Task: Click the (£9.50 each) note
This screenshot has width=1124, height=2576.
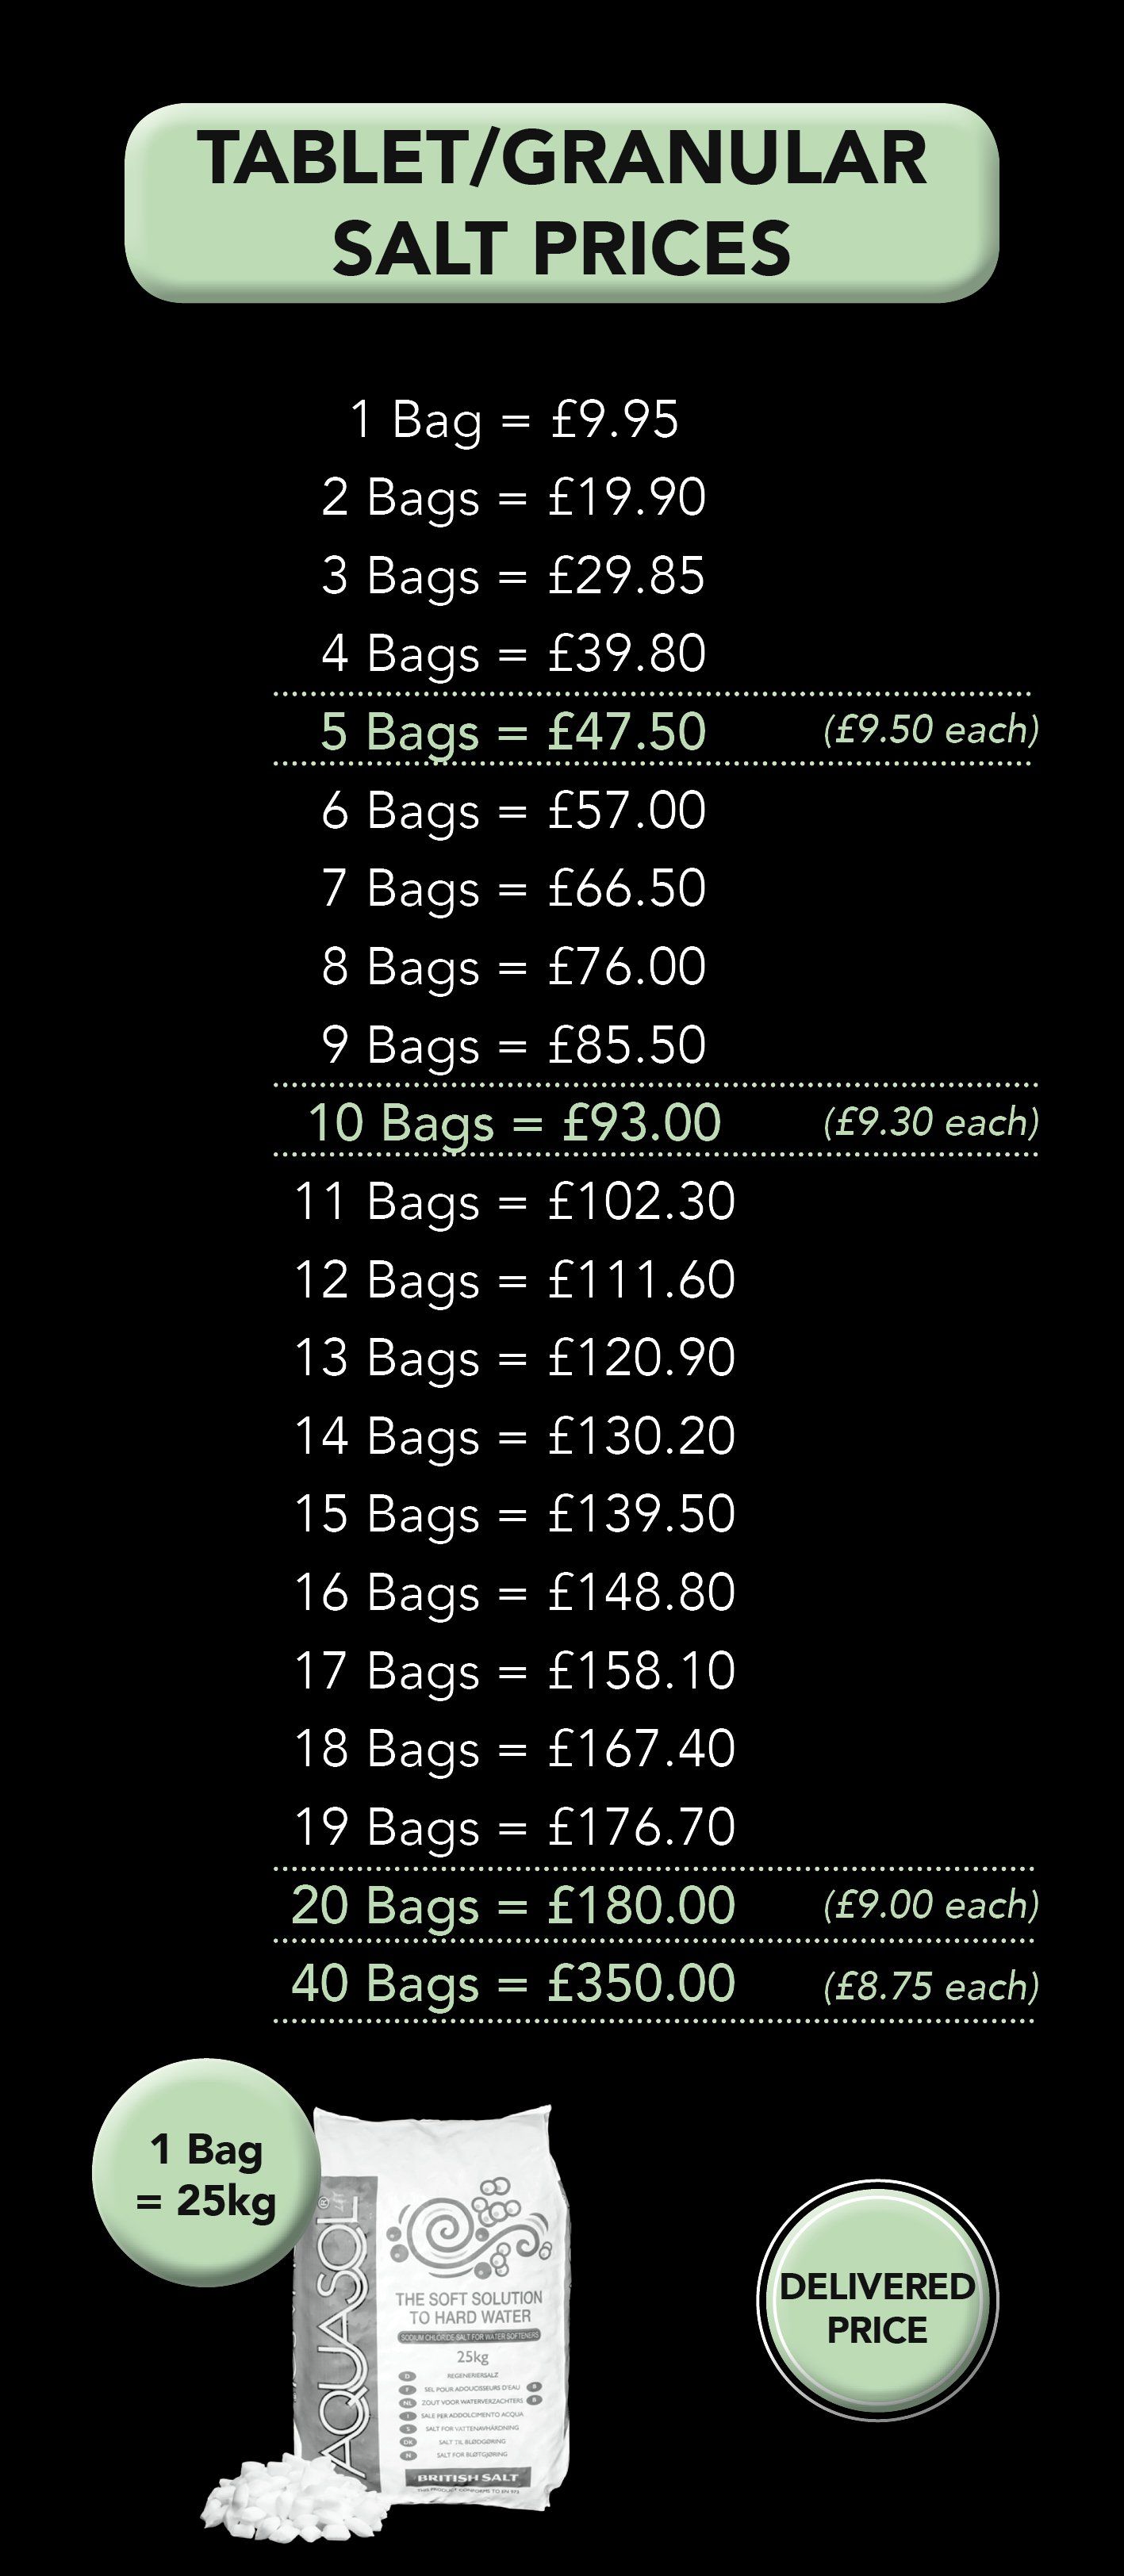Action: [x=931, y=730]
